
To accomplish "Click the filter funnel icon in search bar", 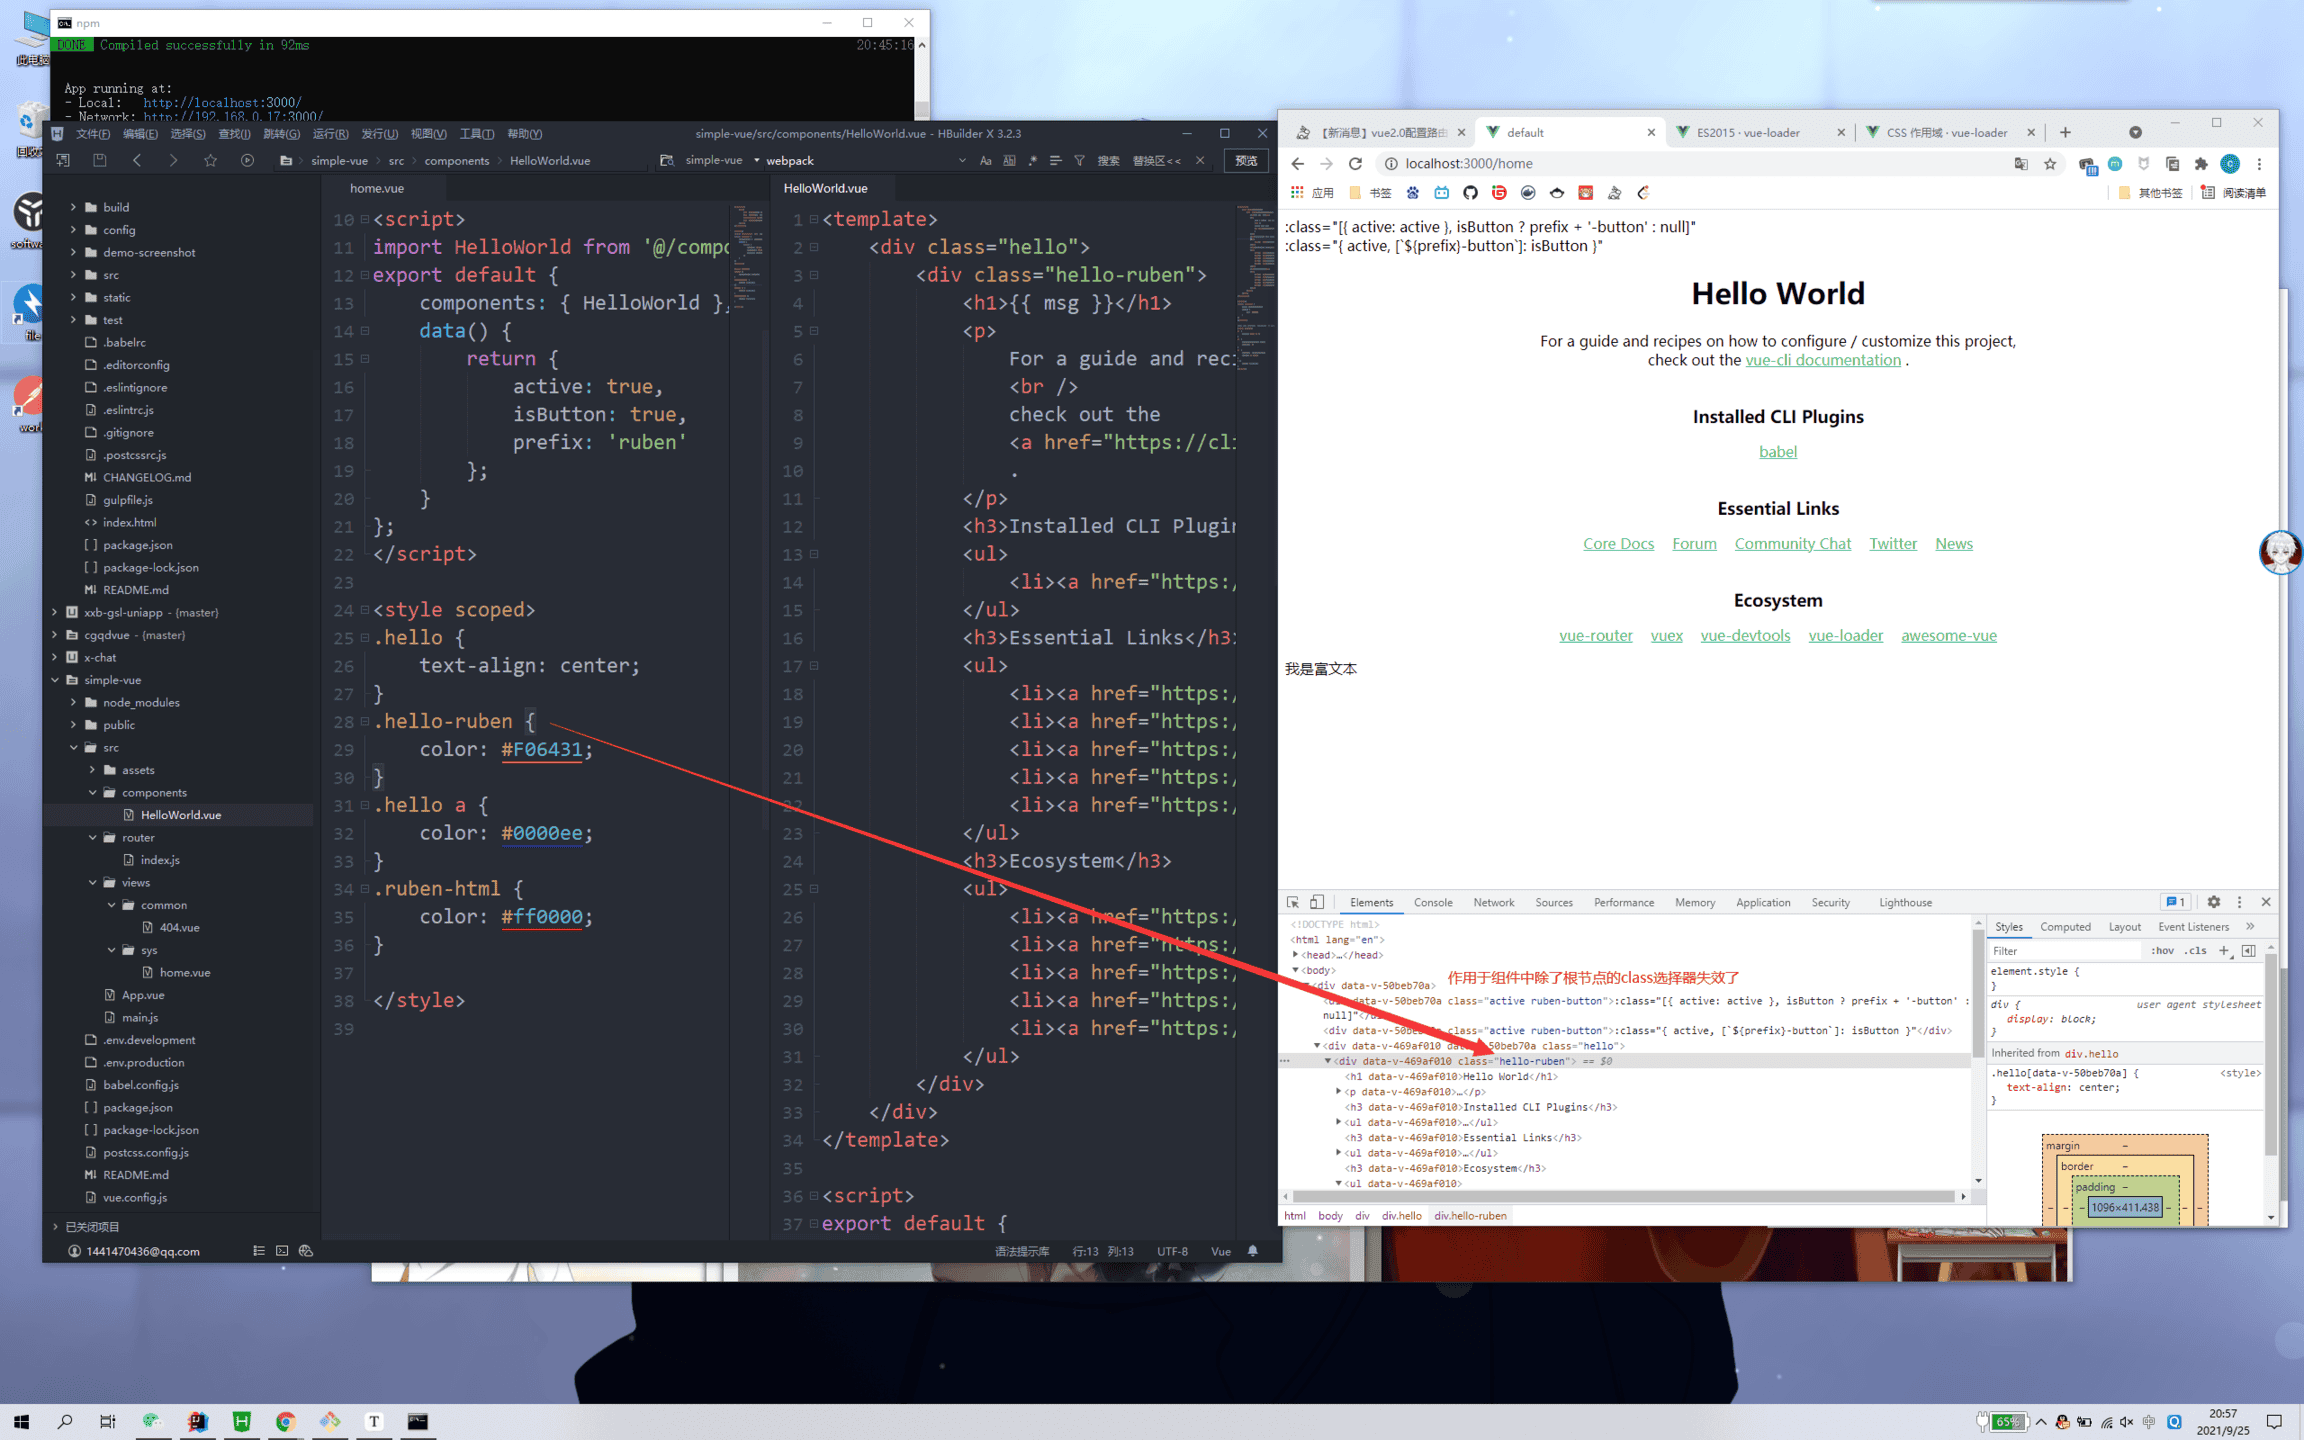I will [1079, 160].
